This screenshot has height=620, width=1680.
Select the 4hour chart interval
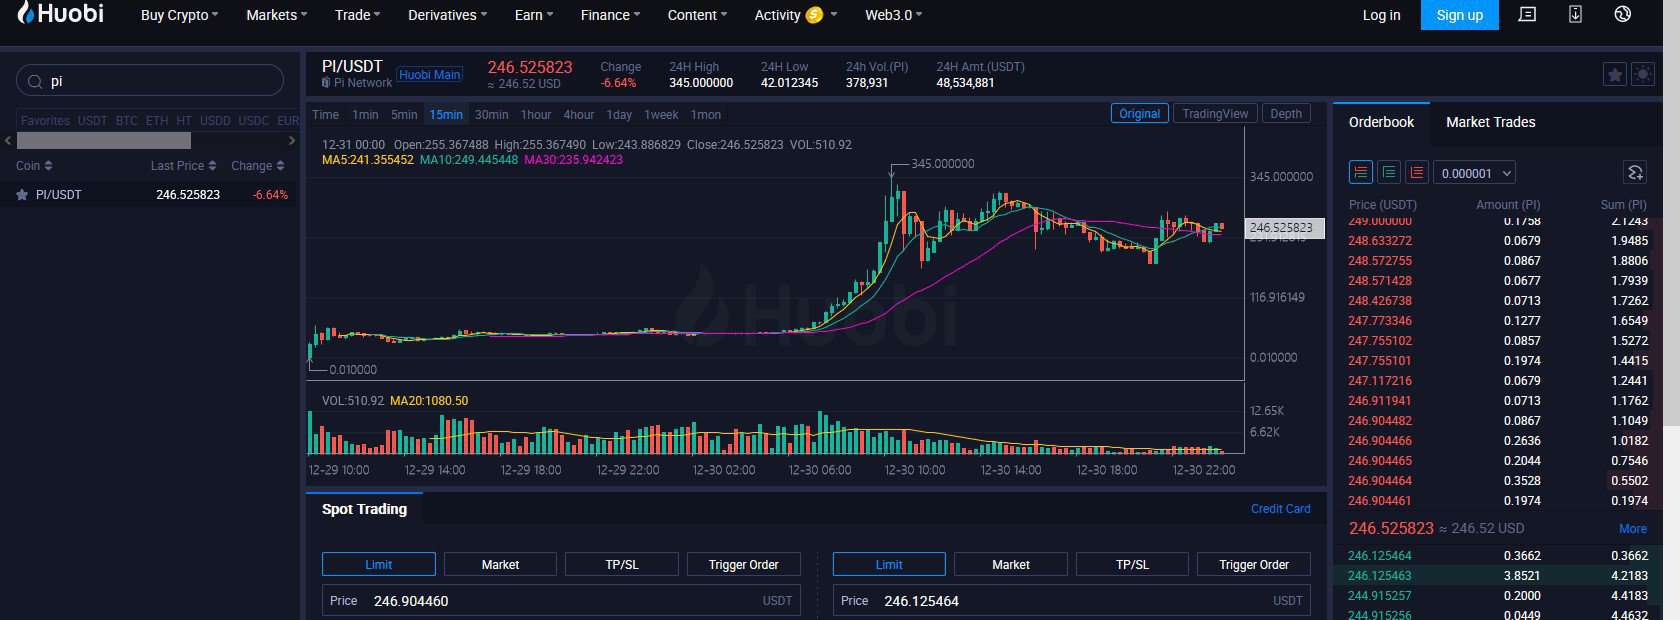click(x=579, y=115)
